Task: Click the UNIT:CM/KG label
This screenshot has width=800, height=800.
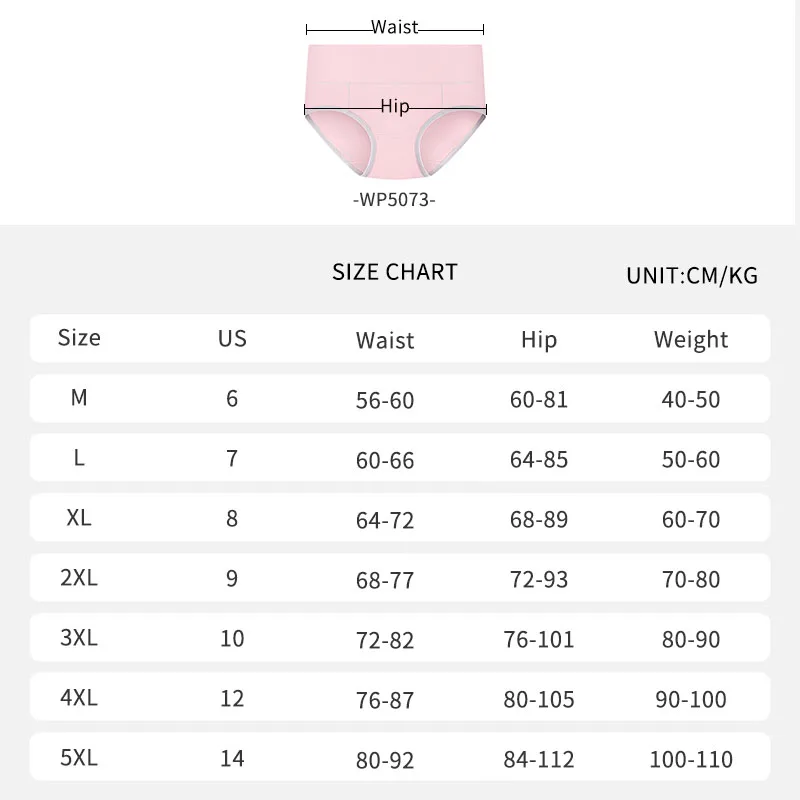Action: 692,276
